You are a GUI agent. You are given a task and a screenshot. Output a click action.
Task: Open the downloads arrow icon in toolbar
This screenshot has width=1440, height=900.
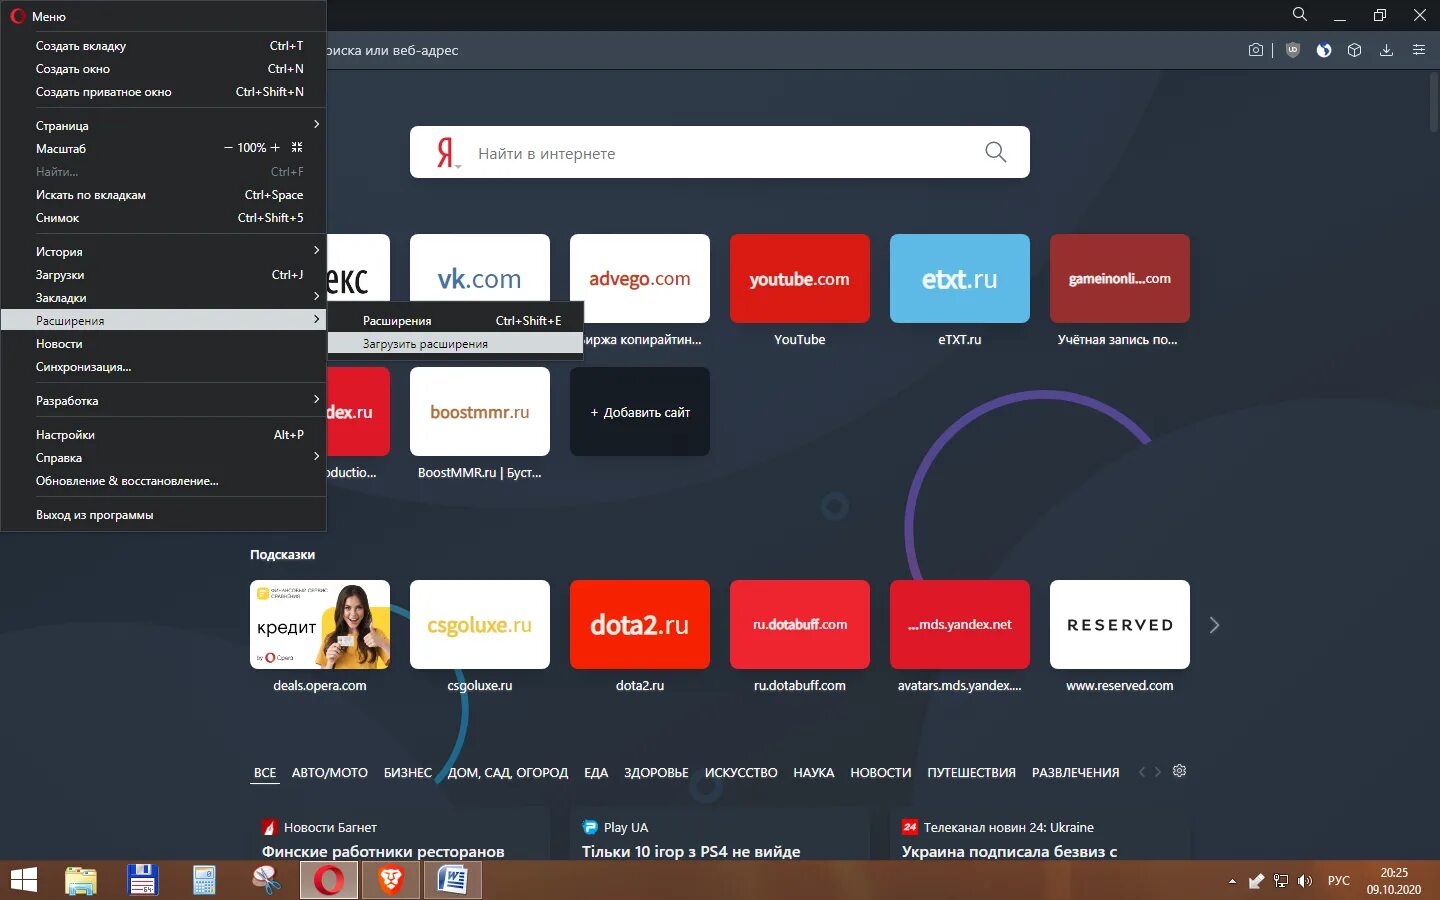[x=1386, y=50]
